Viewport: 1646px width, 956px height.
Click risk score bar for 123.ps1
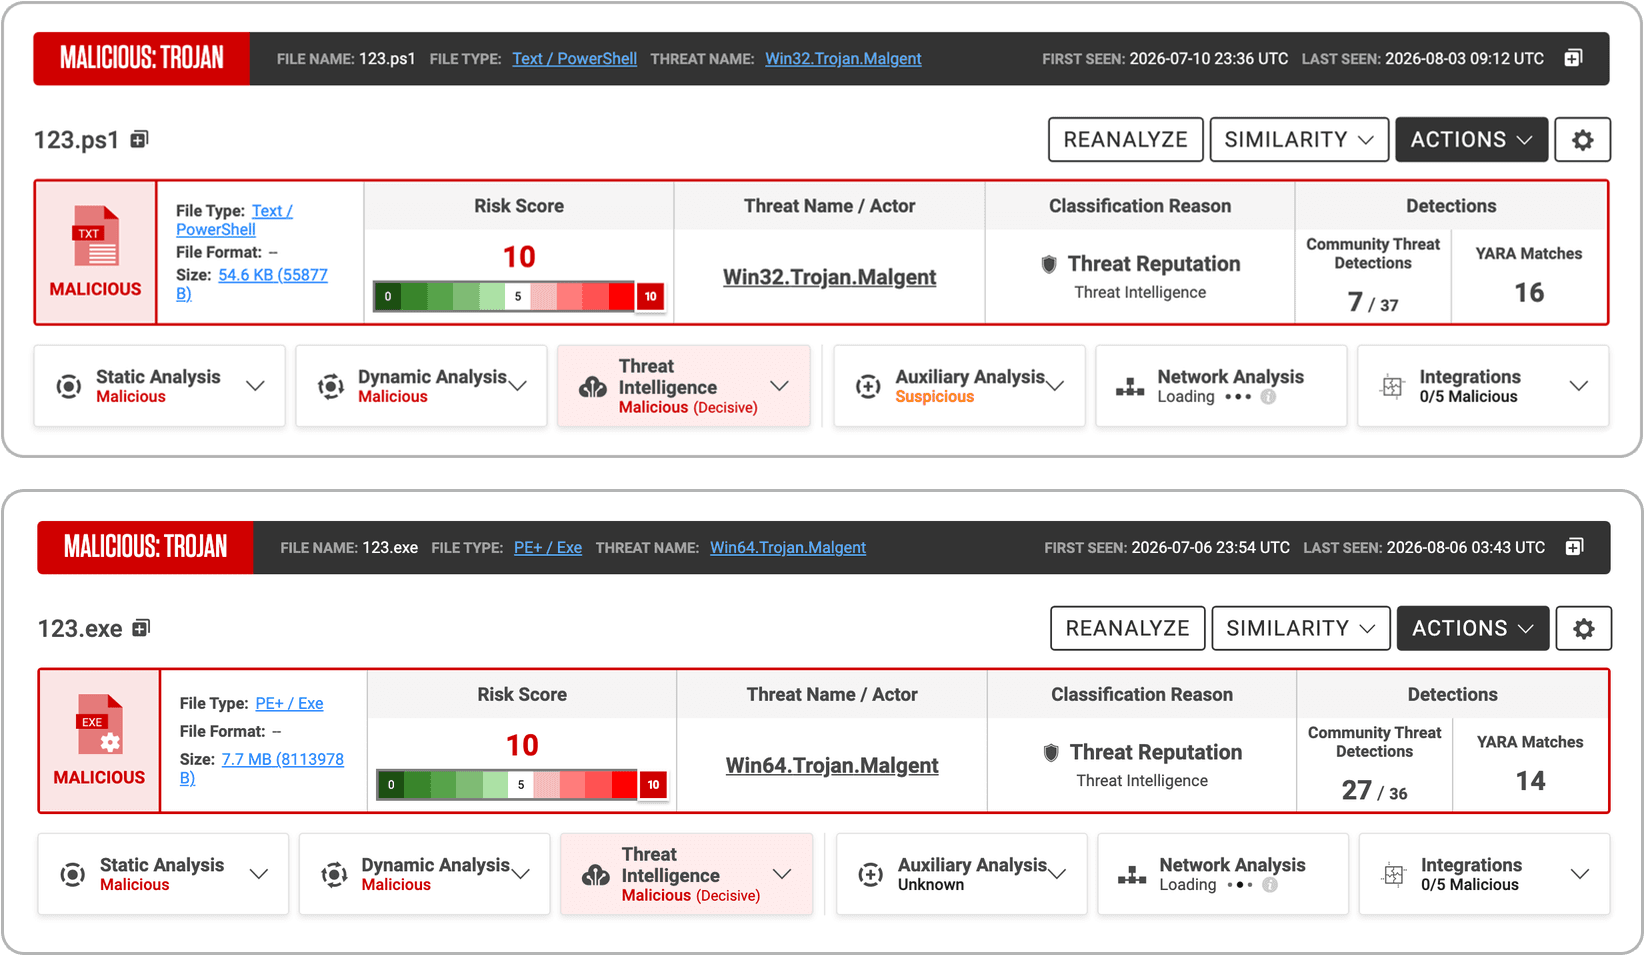pos(518,296)
